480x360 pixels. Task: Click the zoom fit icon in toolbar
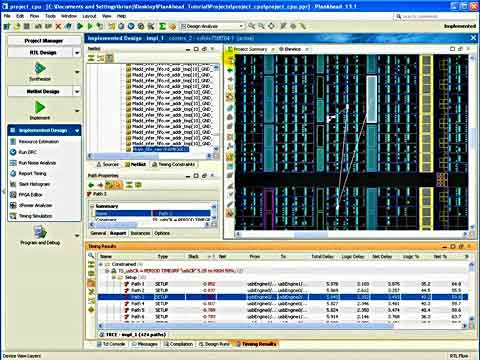pos(272,26)
